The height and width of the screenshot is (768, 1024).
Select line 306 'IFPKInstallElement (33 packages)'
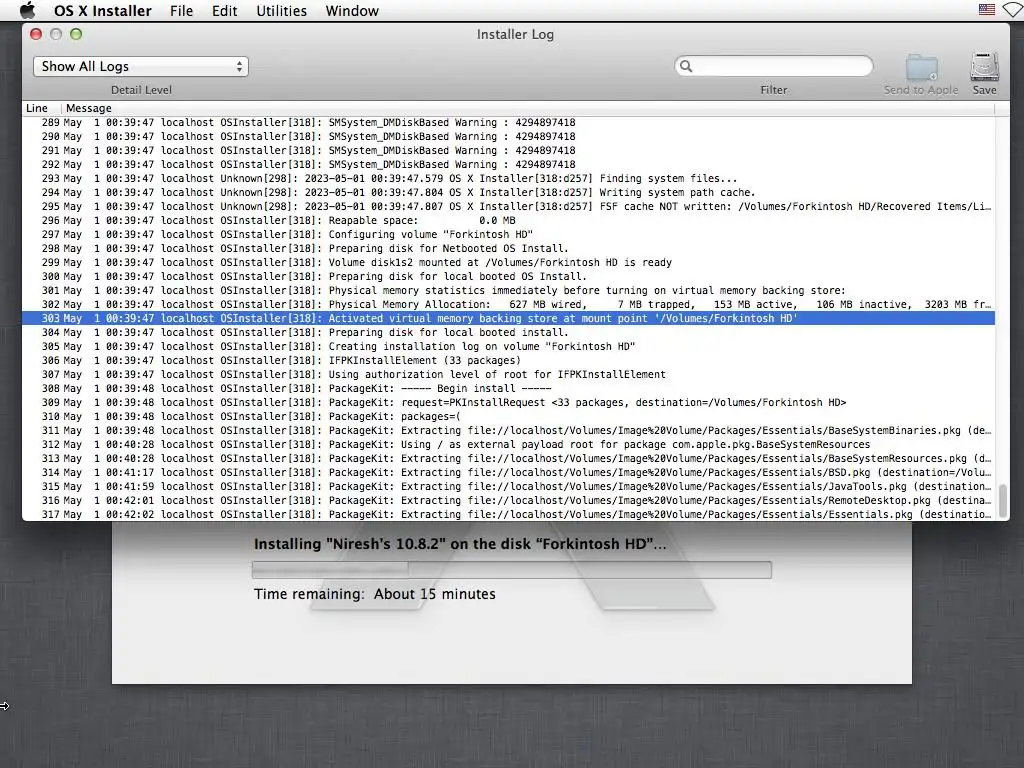point(508,360)
